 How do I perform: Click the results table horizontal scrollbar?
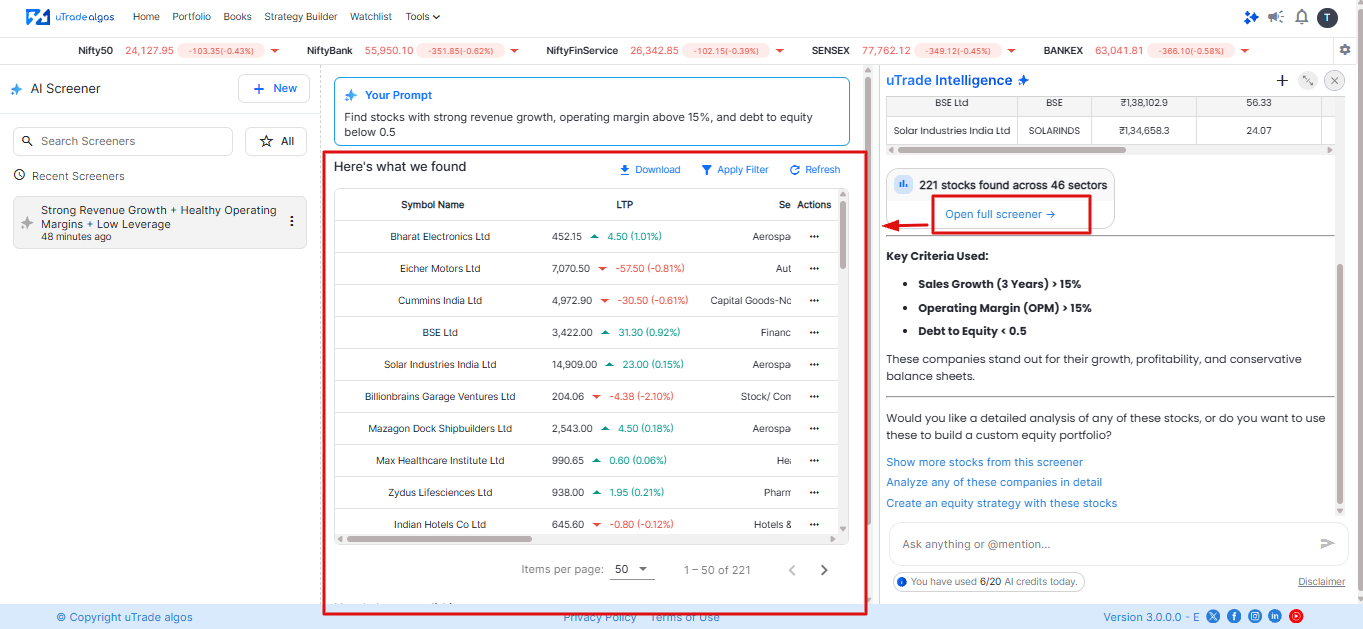pos(439,539)
